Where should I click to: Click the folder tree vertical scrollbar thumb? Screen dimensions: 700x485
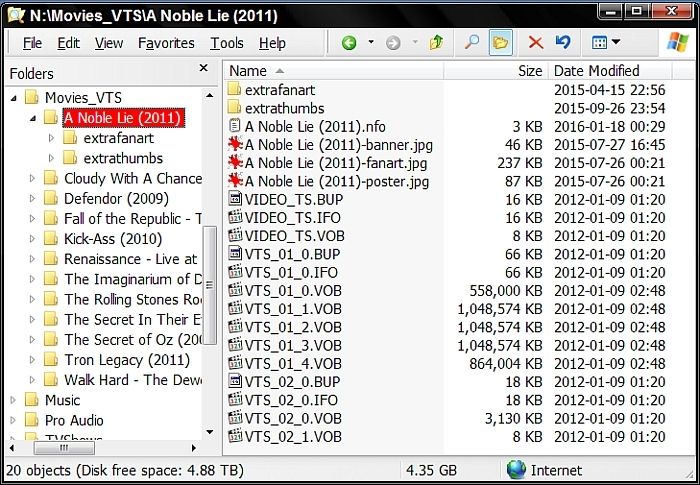(209, 285)
